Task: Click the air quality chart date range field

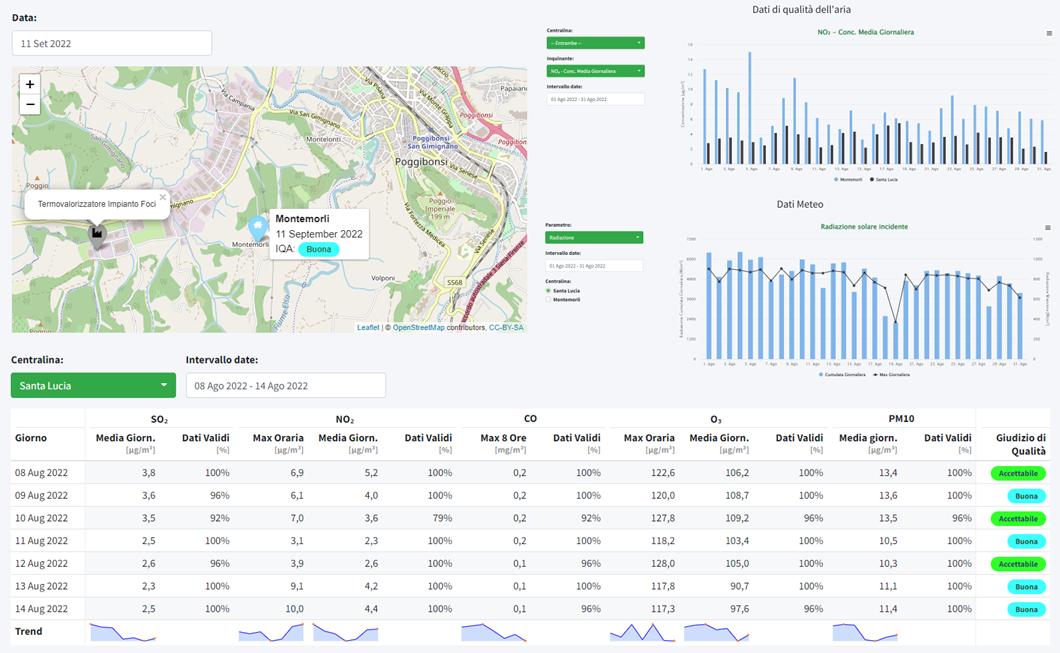Action: click(x=596, y=99)
